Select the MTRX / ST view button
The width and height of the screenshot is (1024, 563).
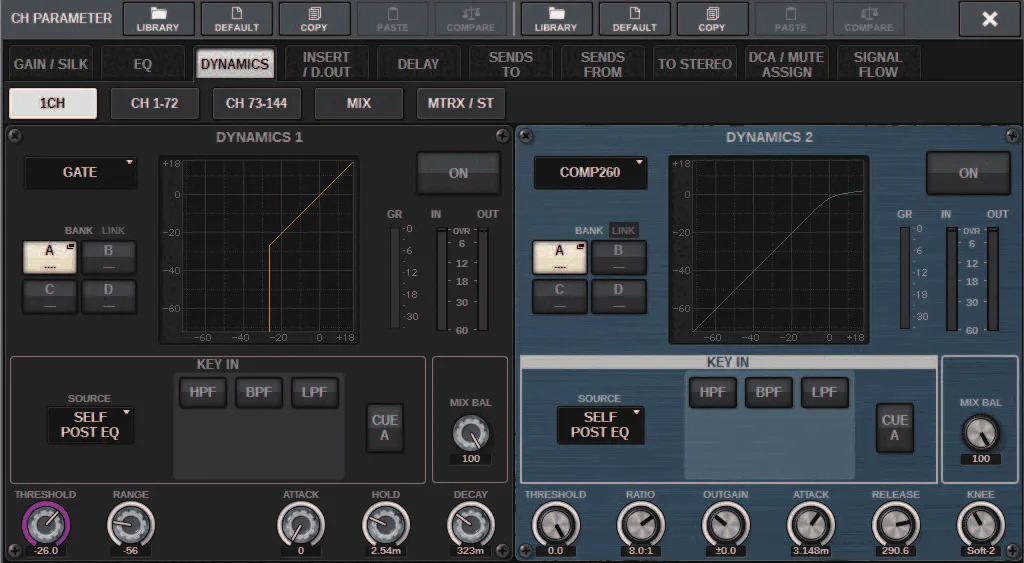click(x=460, y=103)
